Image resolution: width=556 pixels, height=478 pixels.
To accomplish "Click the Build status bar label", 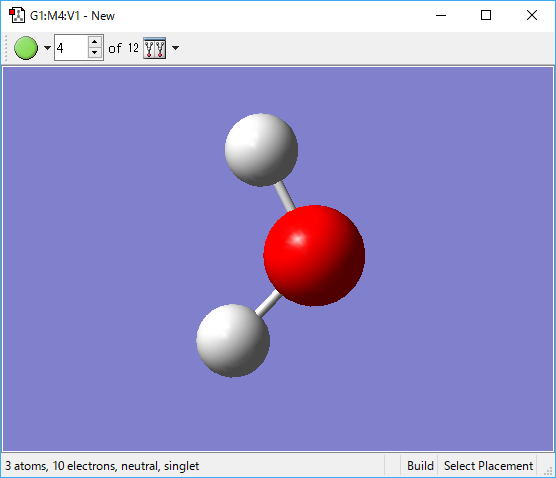I will click(x=420, y=466).
